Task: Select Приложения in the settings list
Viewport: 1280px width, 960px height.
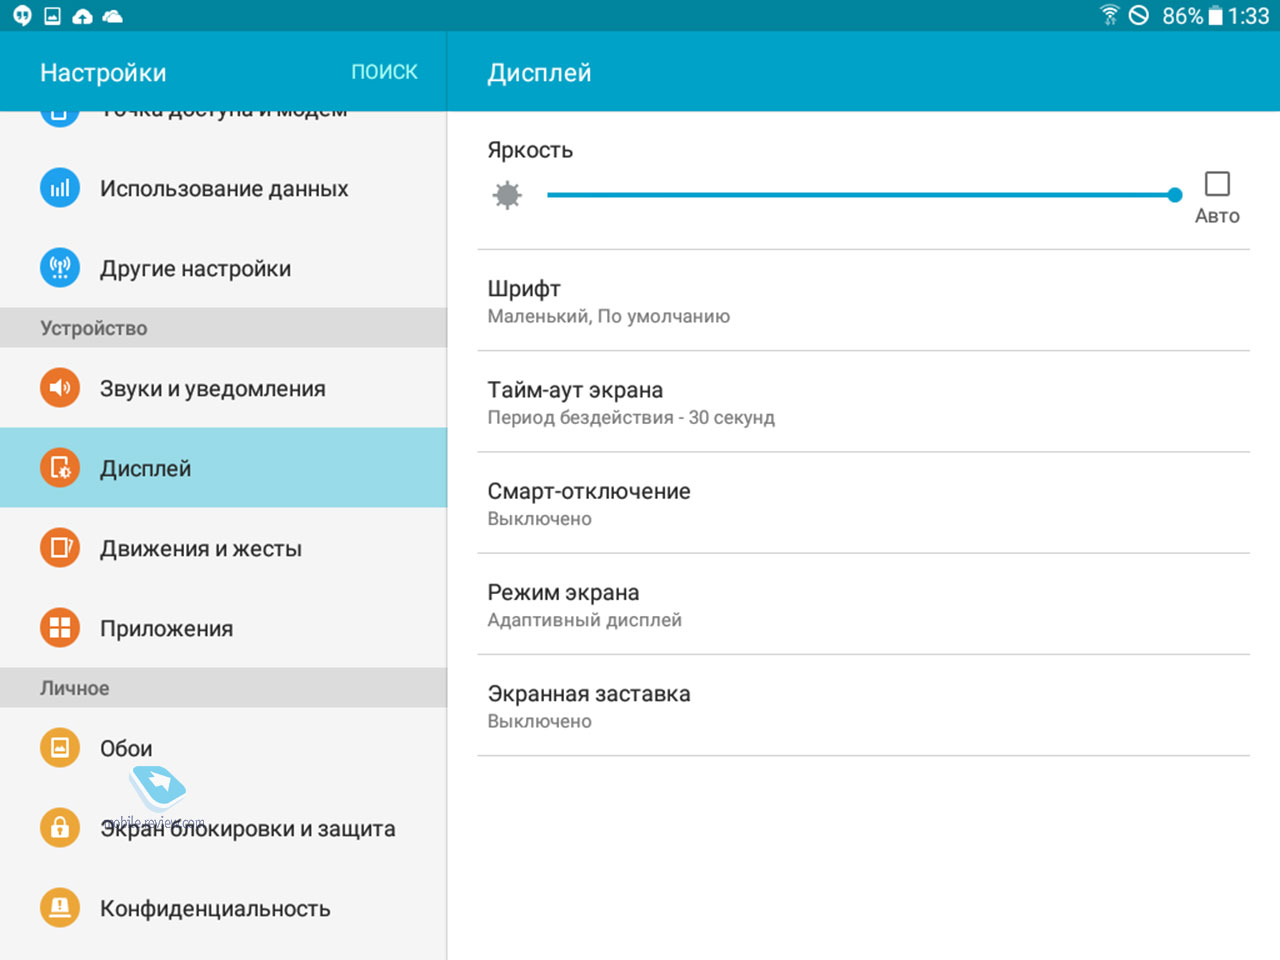Action: (x=166, y=629)
